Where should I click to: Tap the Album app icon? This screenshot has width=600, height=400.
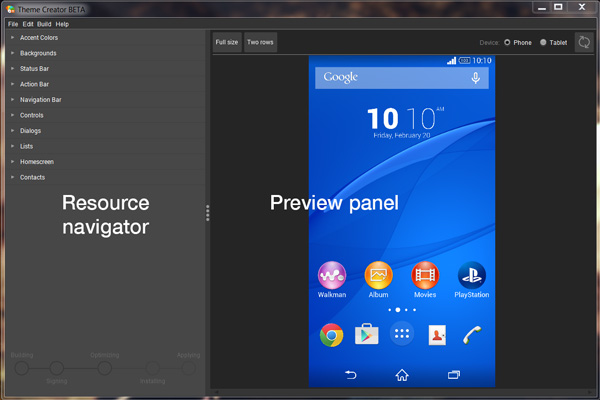tap(378, 274)
